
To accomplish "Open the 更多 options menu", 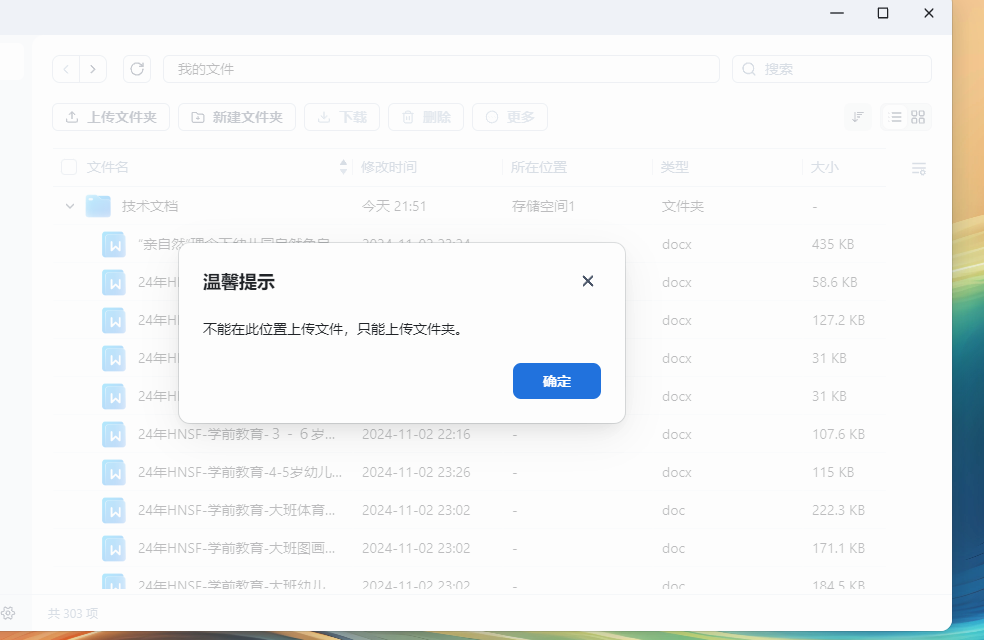I will point(509,117).
